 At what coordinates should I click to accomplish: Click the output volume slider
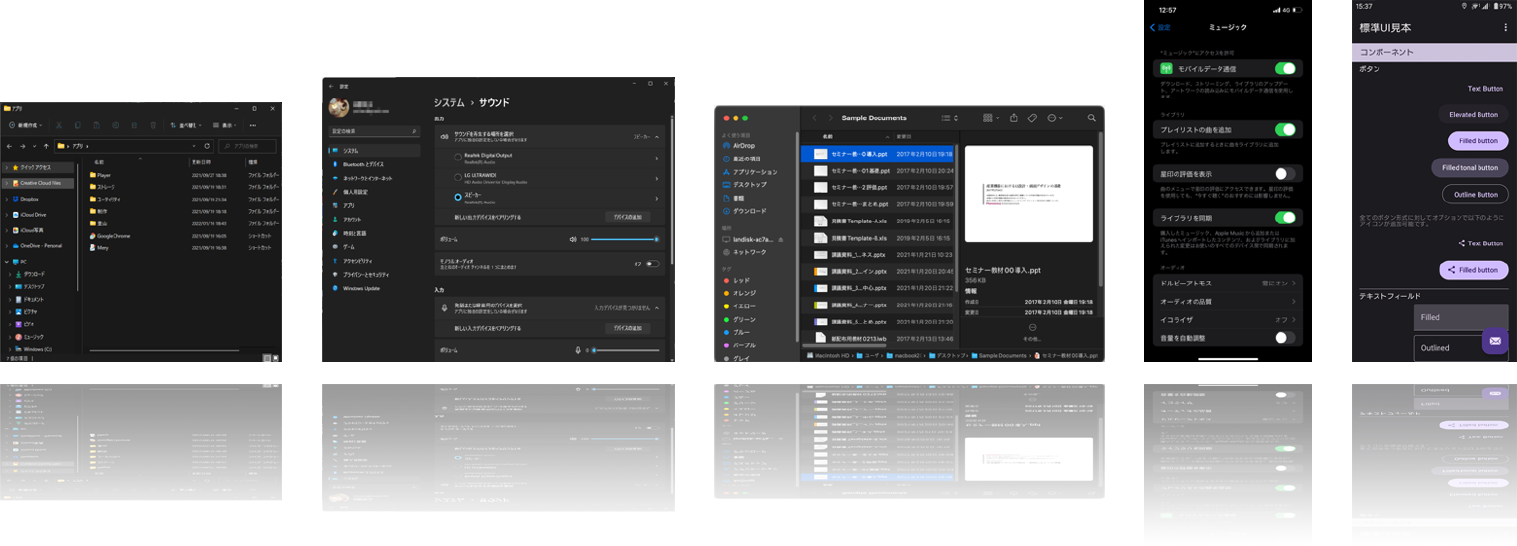625,239
